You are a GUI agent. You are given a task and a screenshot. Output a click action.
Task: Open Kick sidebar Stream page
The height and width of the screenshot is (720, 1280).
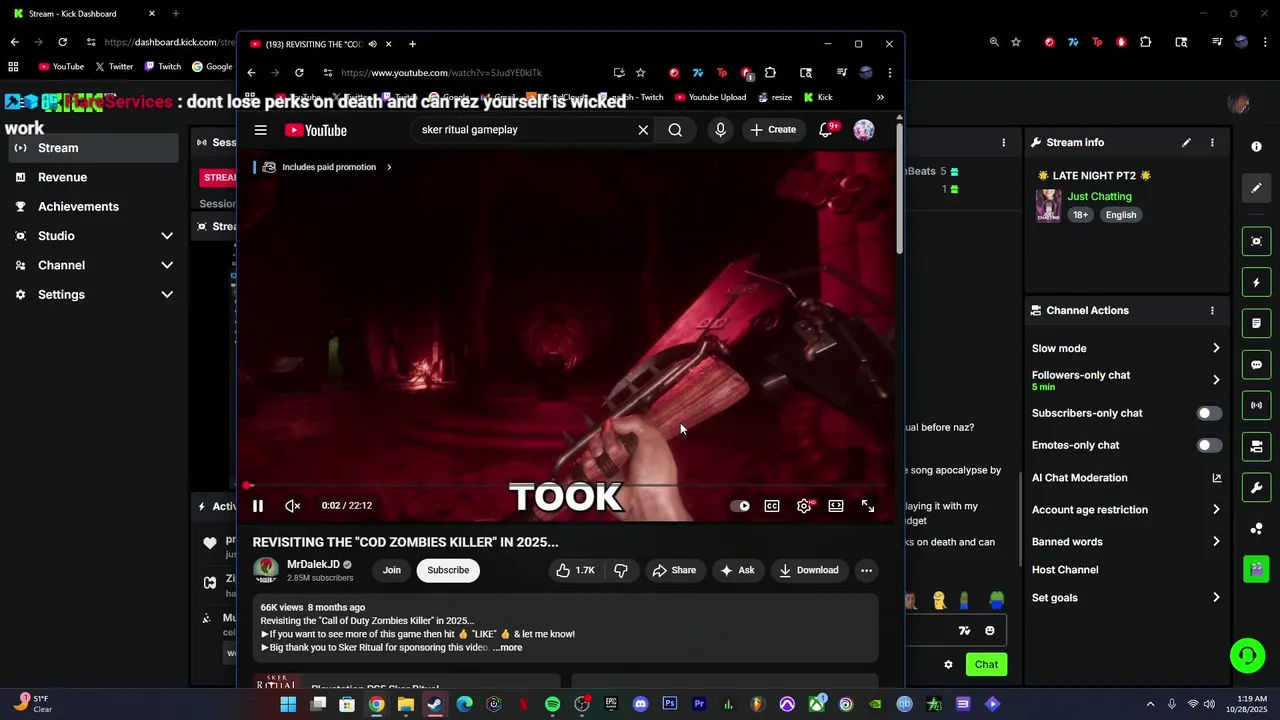point(94,148)
